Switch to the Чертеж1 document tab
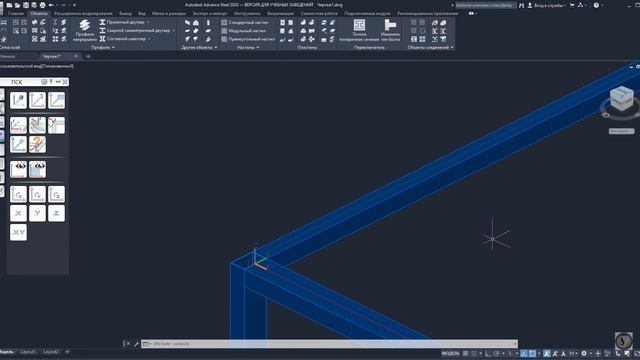Image resolution: width=640 pixels, height=360 pixels. [52, 56]
